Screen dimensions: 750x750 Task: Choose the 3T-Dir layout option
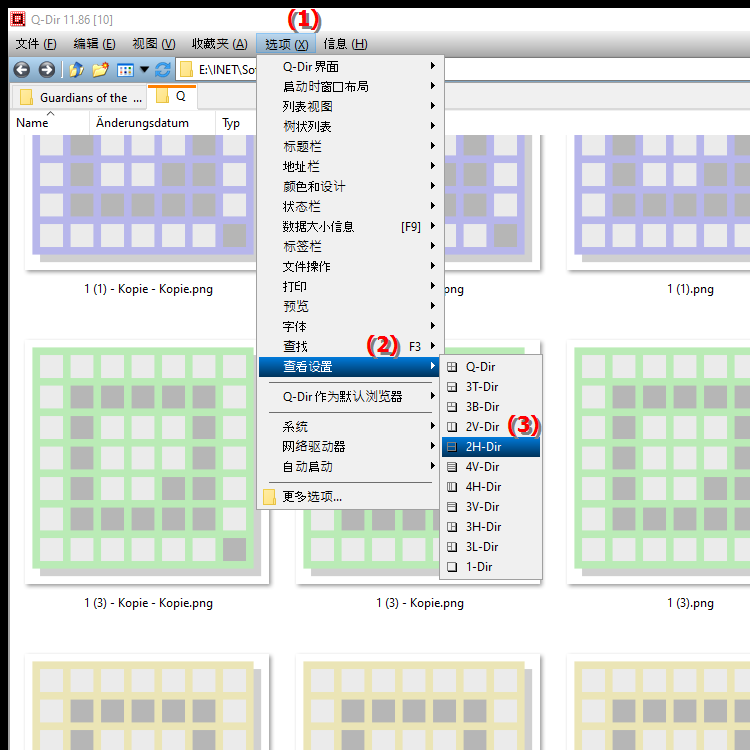(491, 387)
